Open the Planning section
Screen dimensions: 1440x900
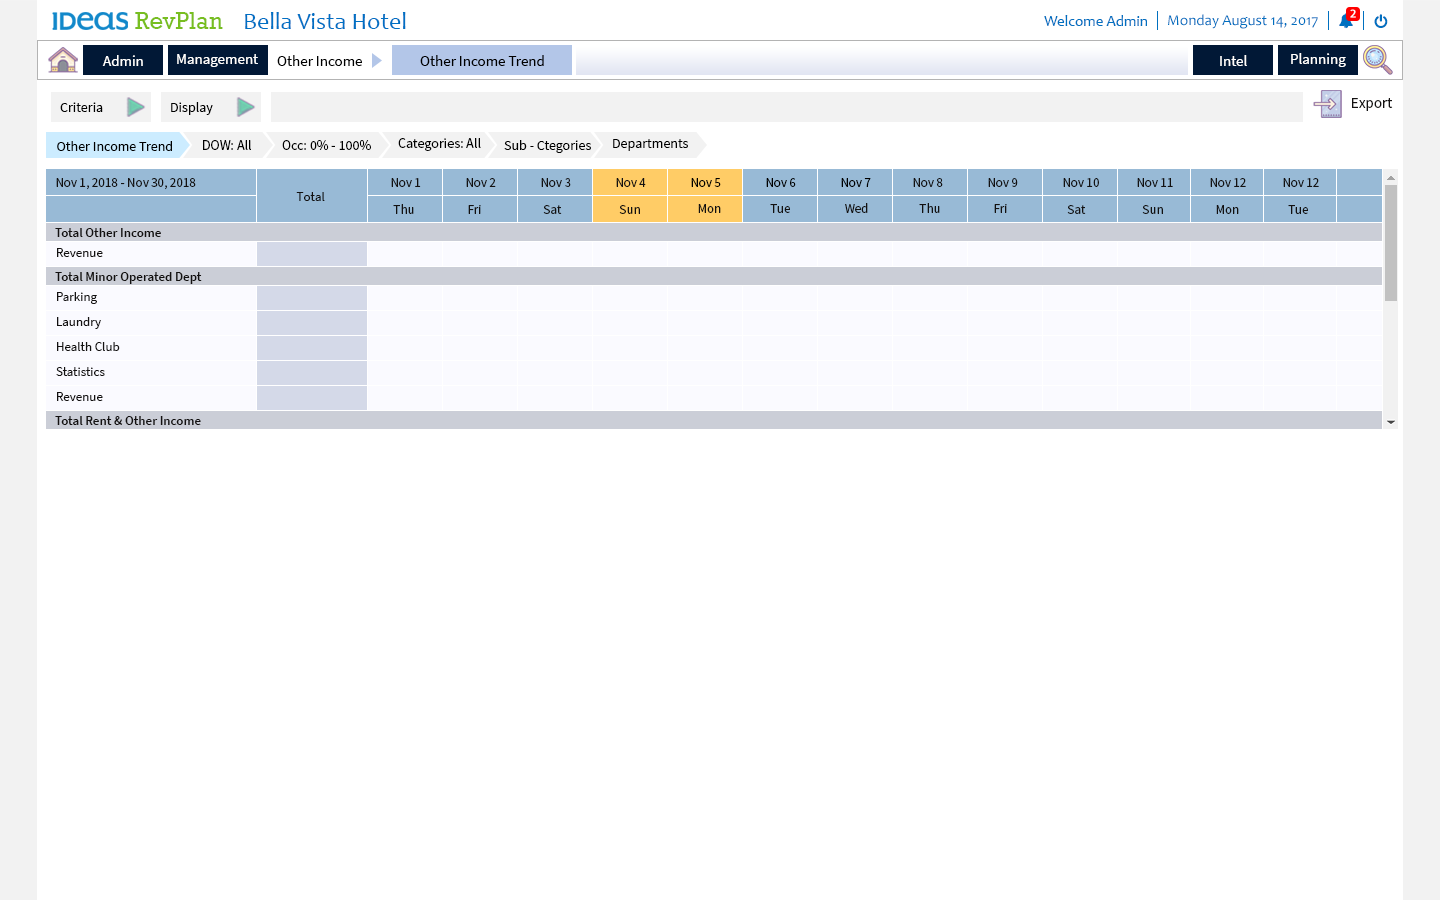tap(1317, 60)
